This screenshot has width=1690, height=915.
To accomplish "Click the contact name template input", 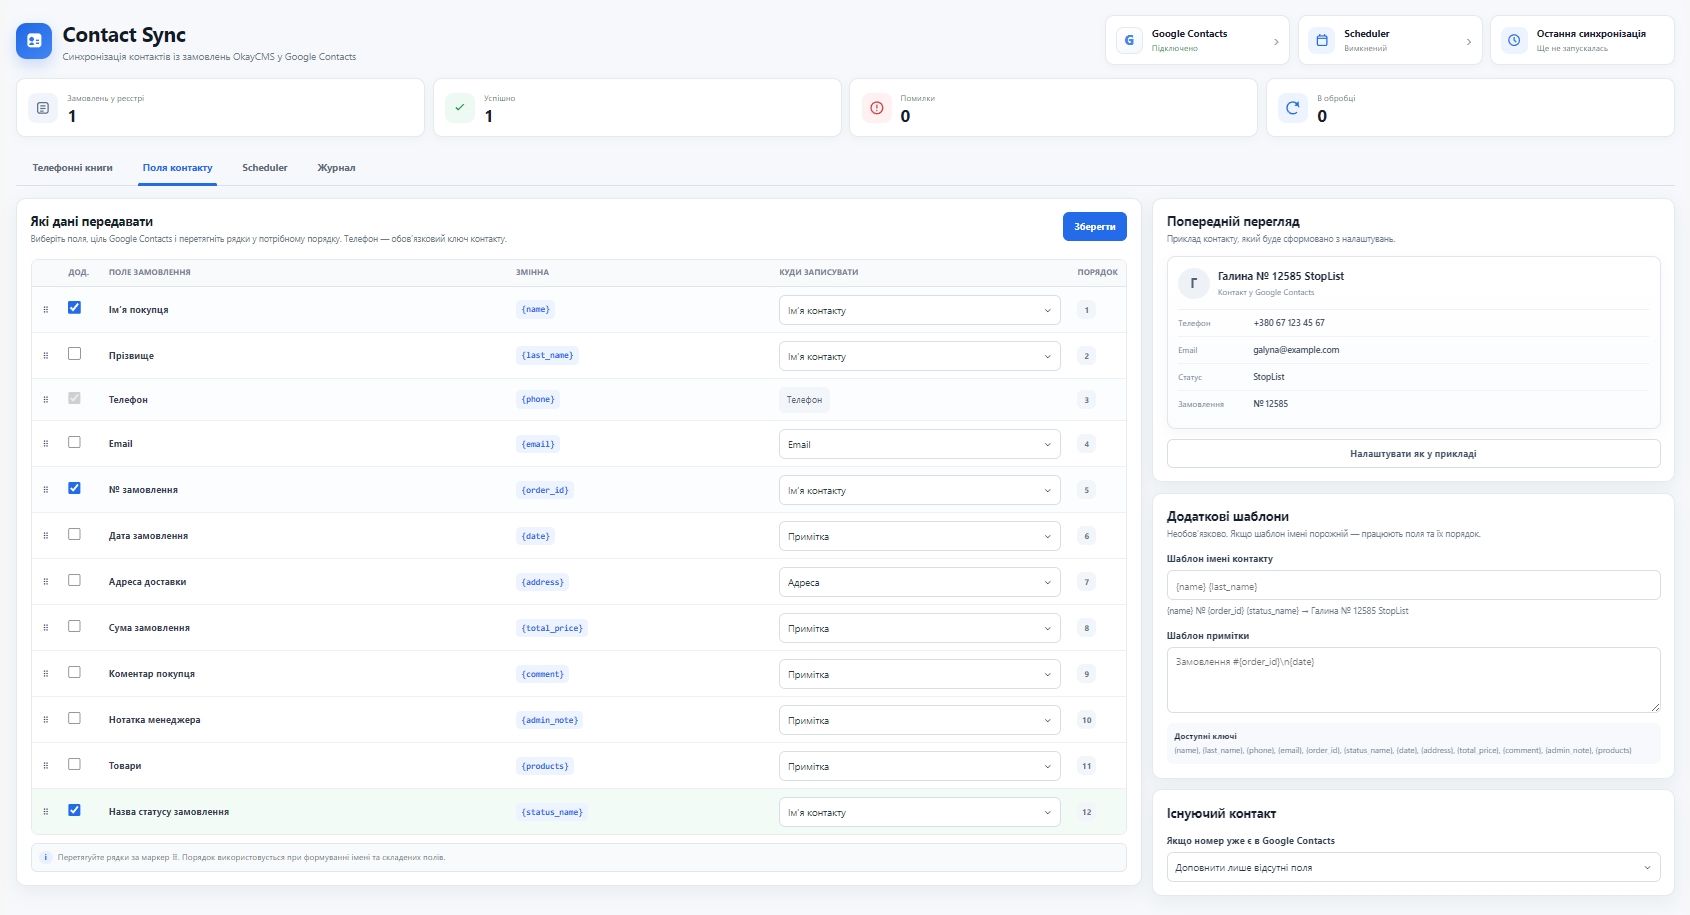I will point(1413,586).
